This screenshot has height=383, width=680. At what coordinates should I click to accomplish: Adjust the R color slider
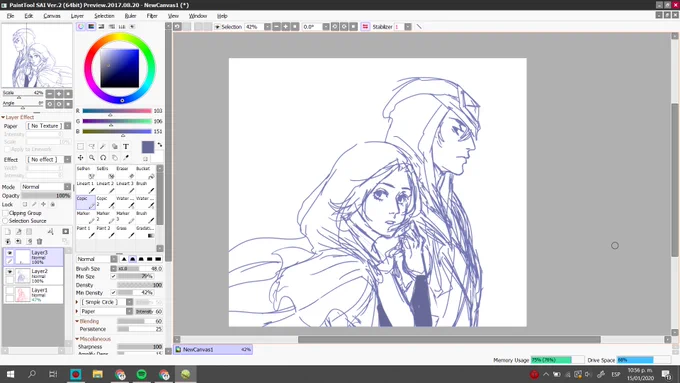[x=117, y=111]
